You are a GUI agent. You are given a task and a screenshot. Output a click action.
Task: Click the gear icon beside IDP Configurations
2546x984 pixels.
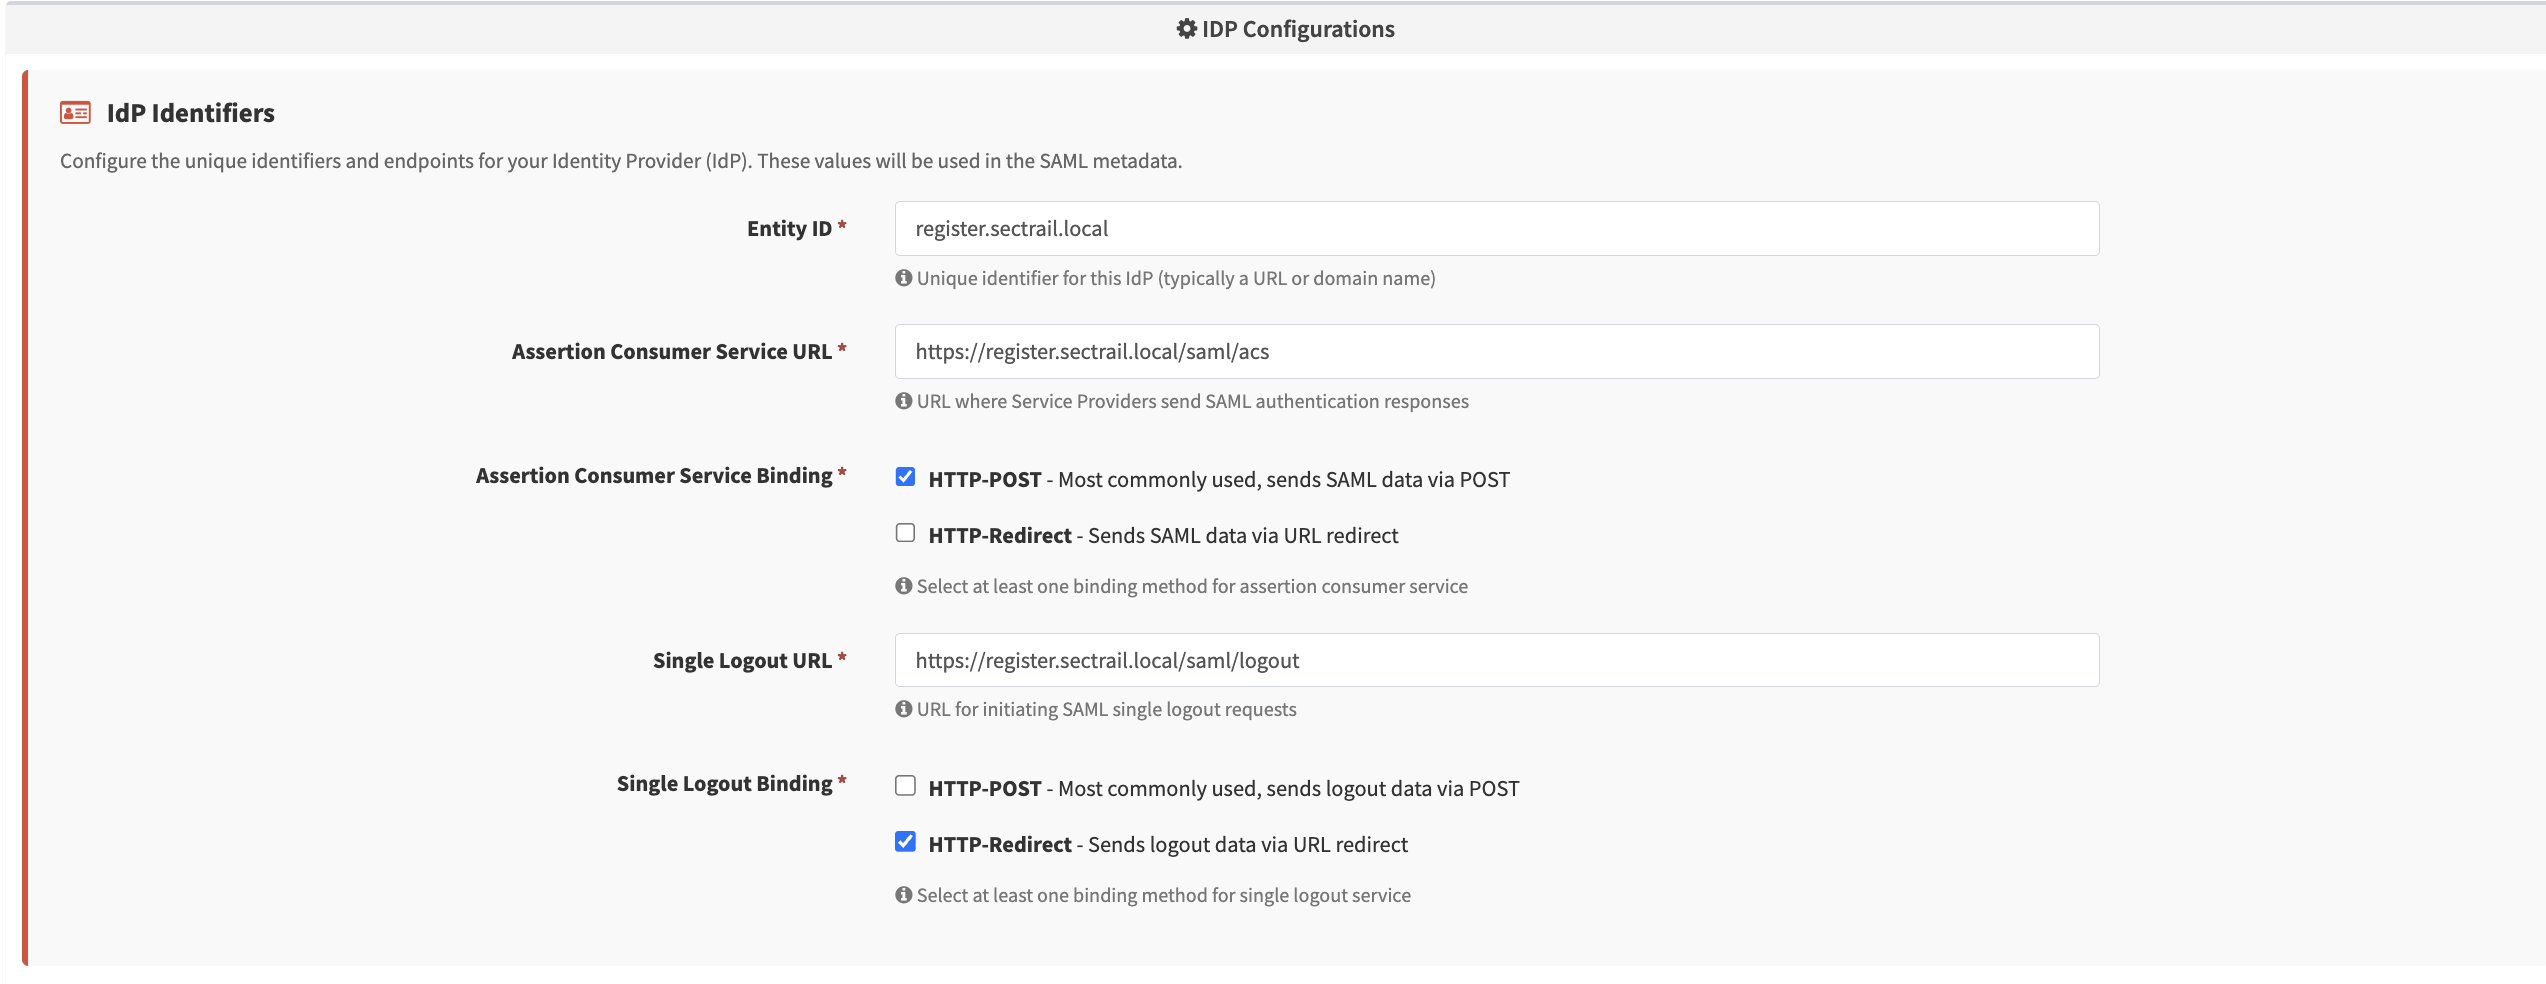[x=1186, y=29]
